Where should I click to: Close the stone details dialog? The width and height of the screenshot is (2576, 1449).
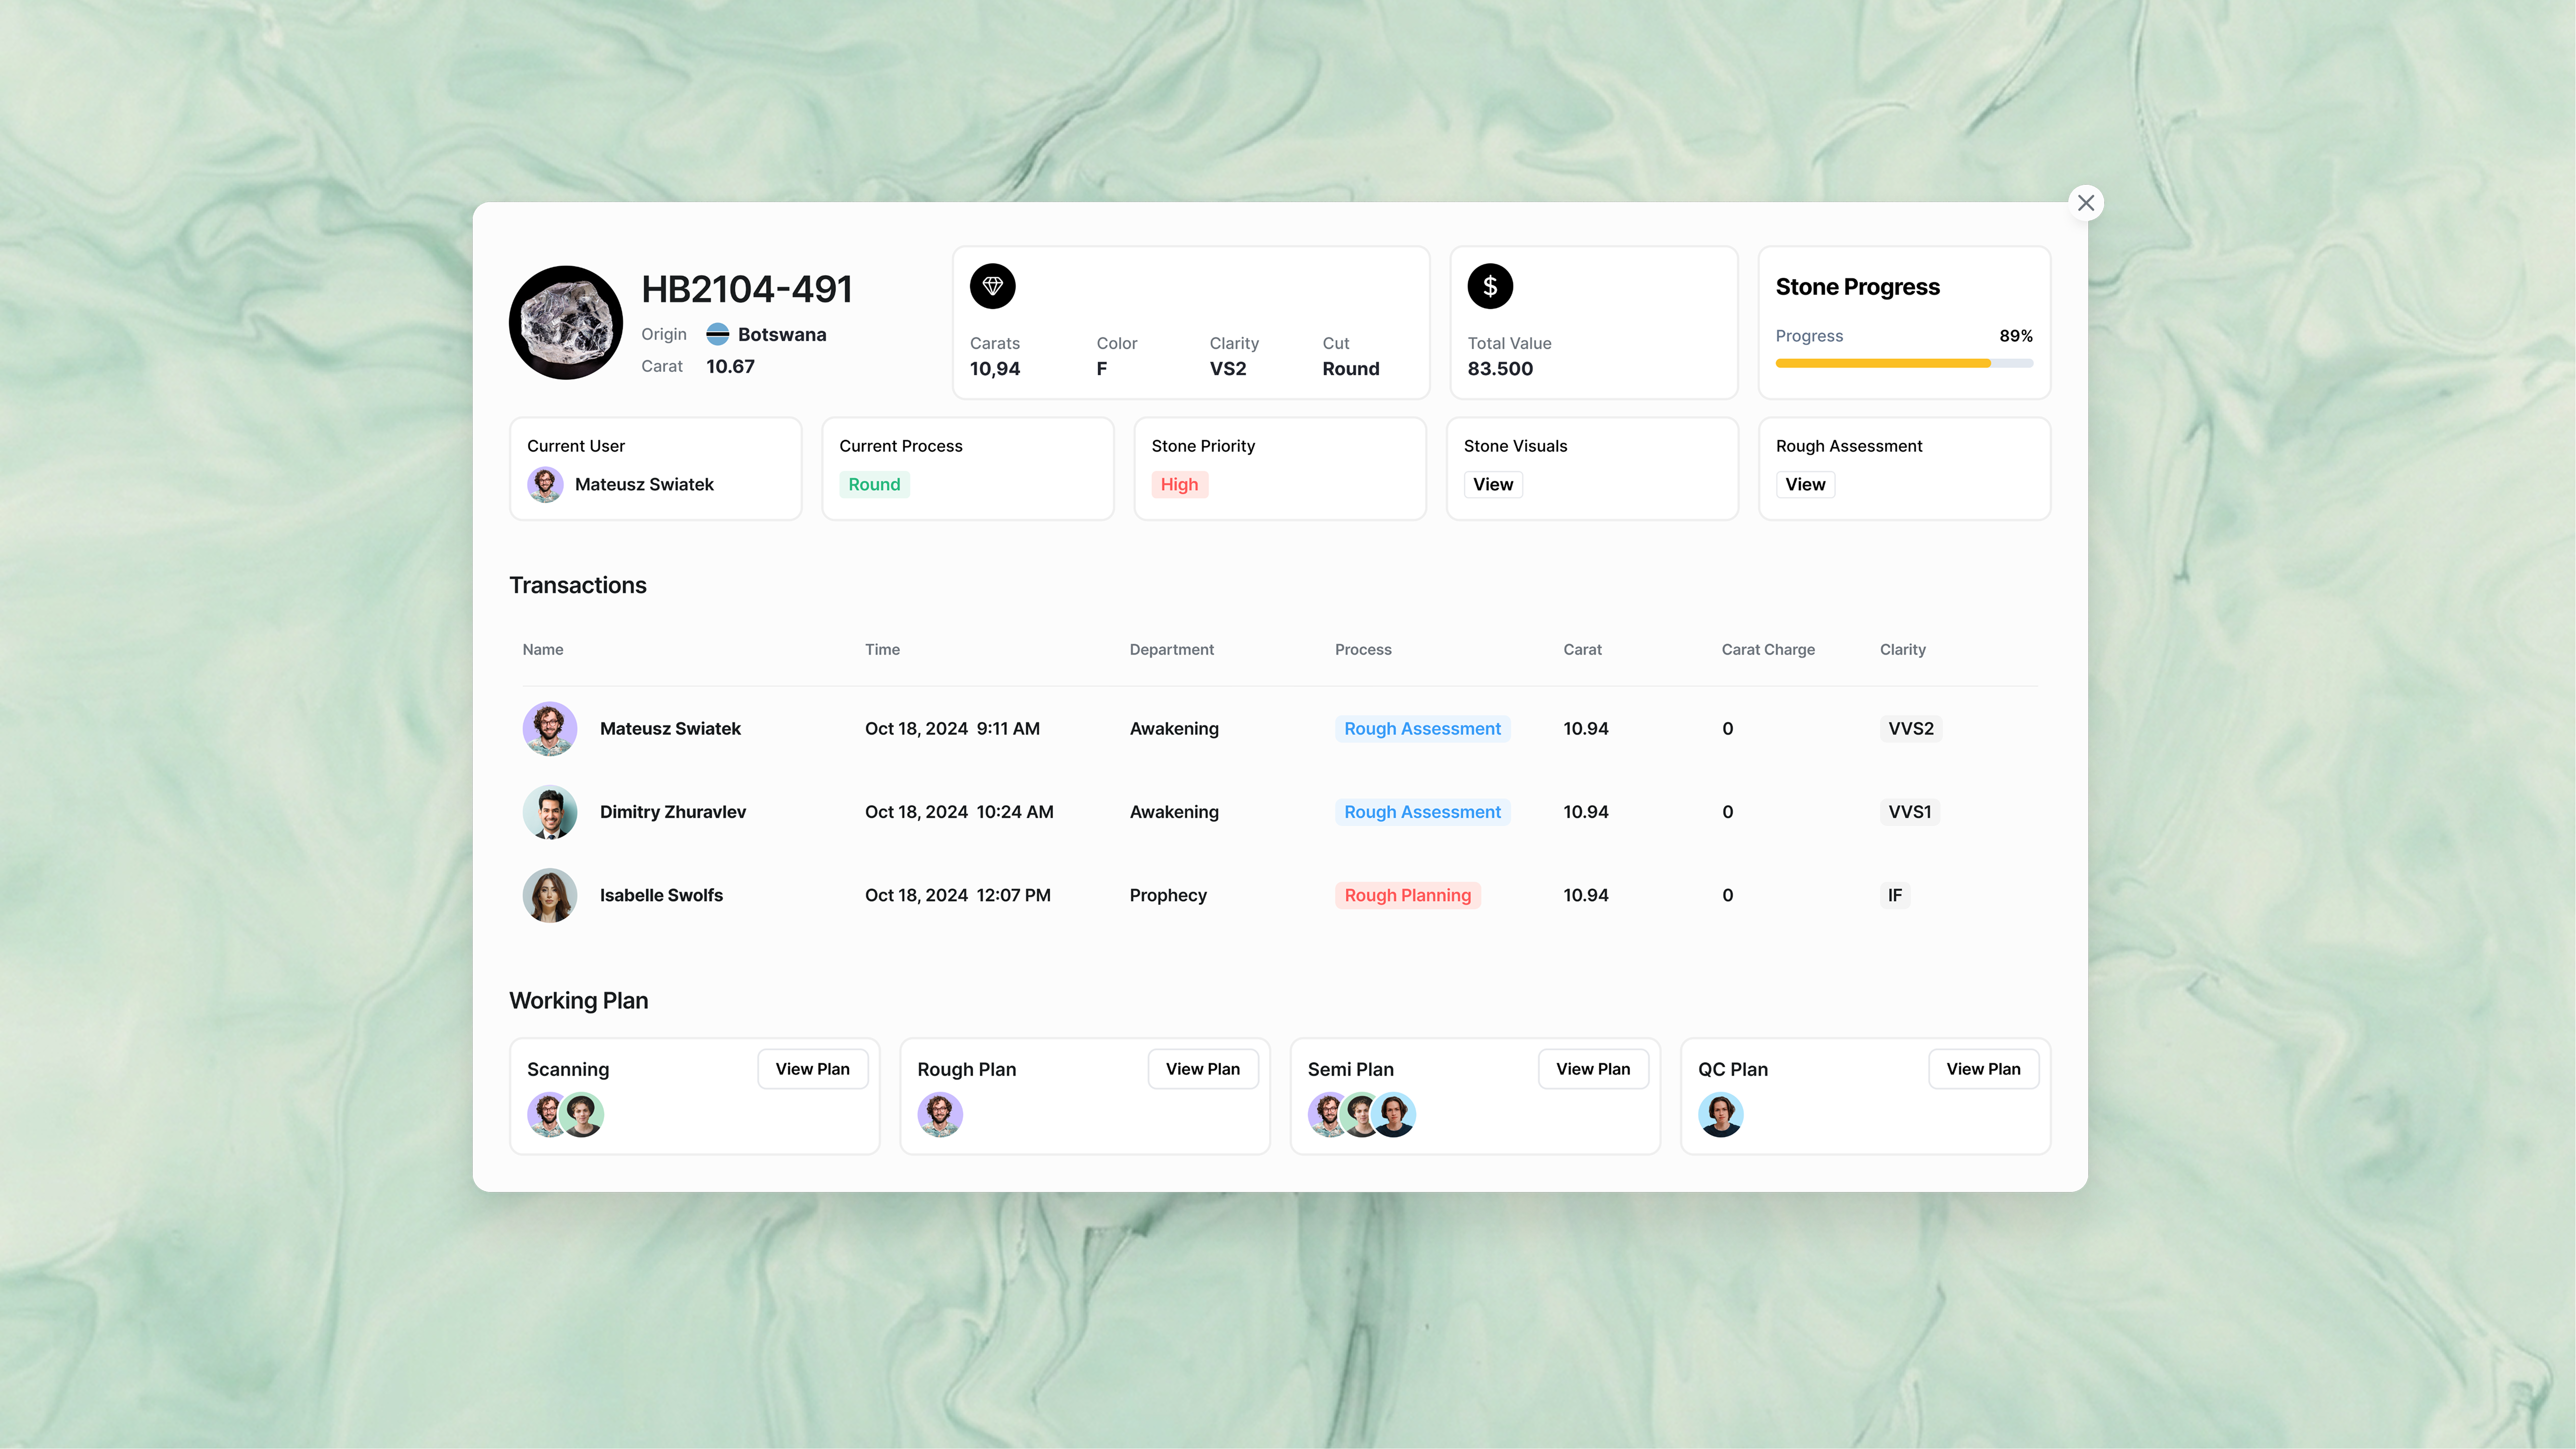[x=2085, y=203]
